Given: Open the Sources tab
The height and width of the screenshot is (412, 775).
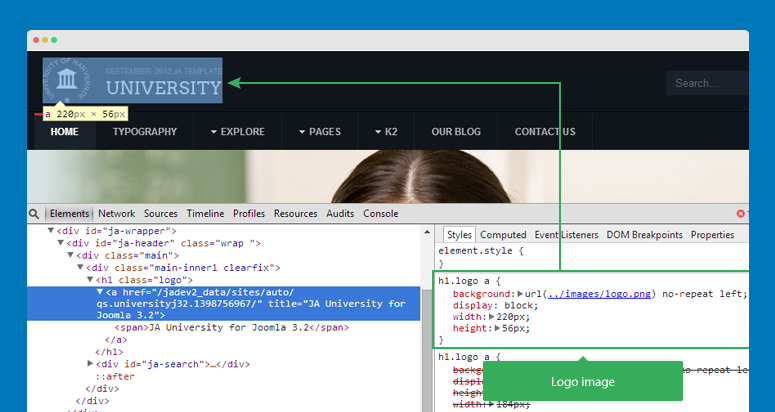Looking at the screenshot, I should click(161, 213).
